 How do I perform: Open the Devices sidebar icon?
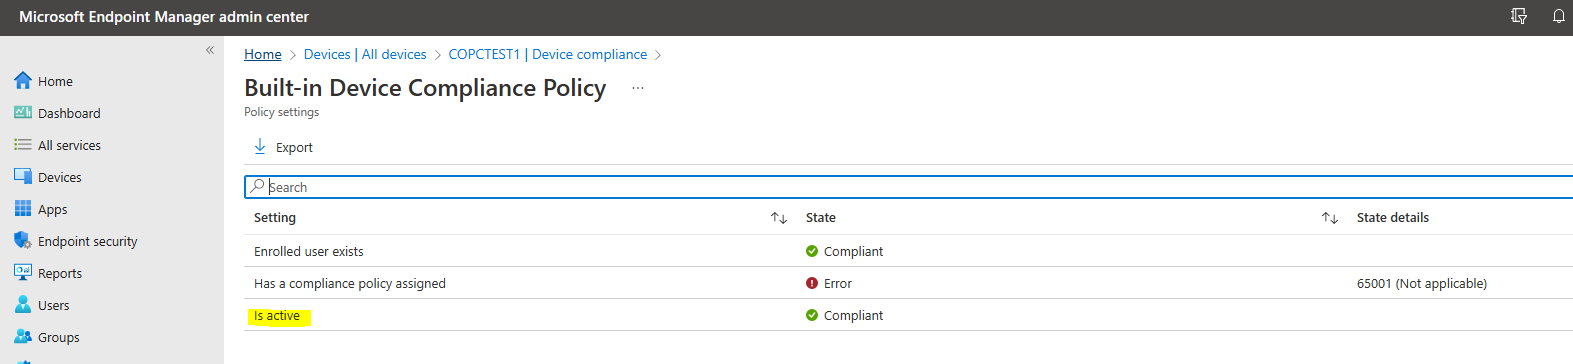[x=22, y=177]
